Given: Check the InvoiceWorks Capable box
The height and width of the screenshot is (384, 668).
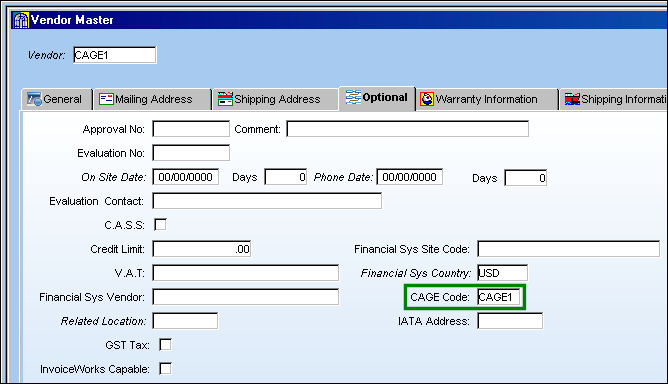Looking at the screenshot, I should [165, 368].
